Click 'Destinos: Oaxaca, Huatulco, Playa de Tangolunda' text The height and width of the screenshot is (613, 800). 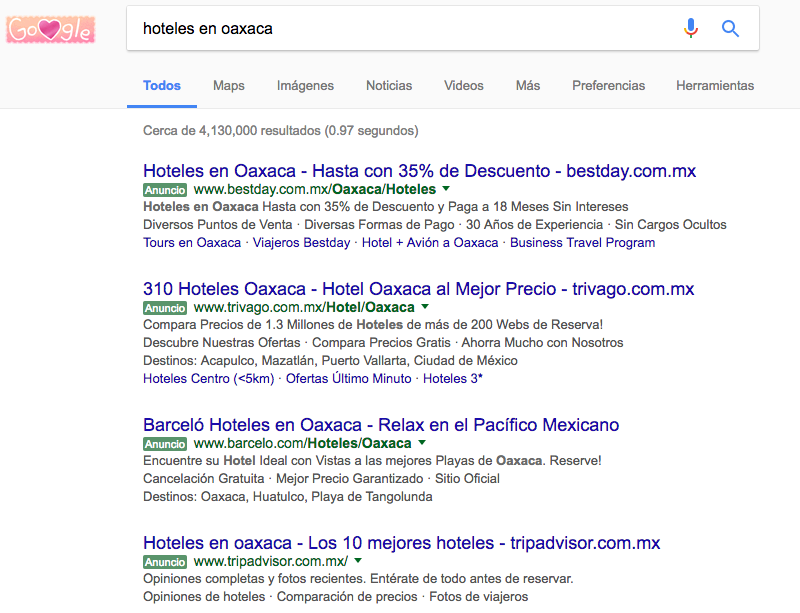click(288, 497)
